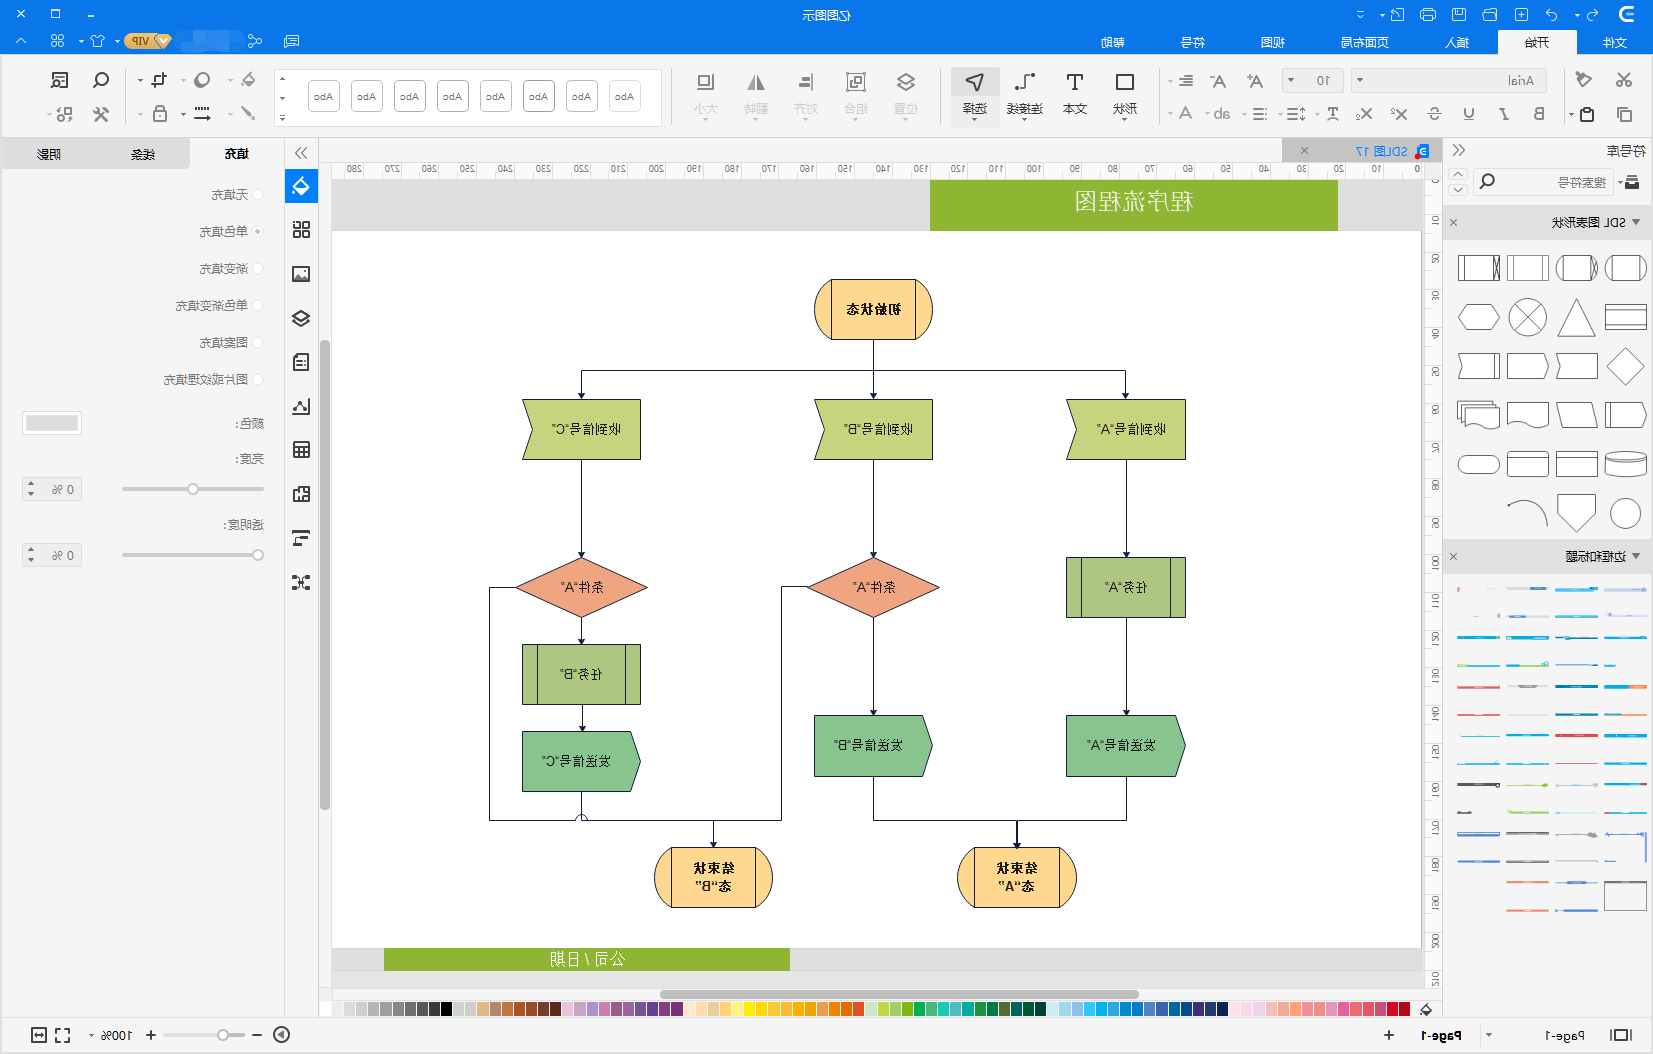Click the 翻转 flip button
Viewport: 1653px width, 1054px height.
coord(756,95)
